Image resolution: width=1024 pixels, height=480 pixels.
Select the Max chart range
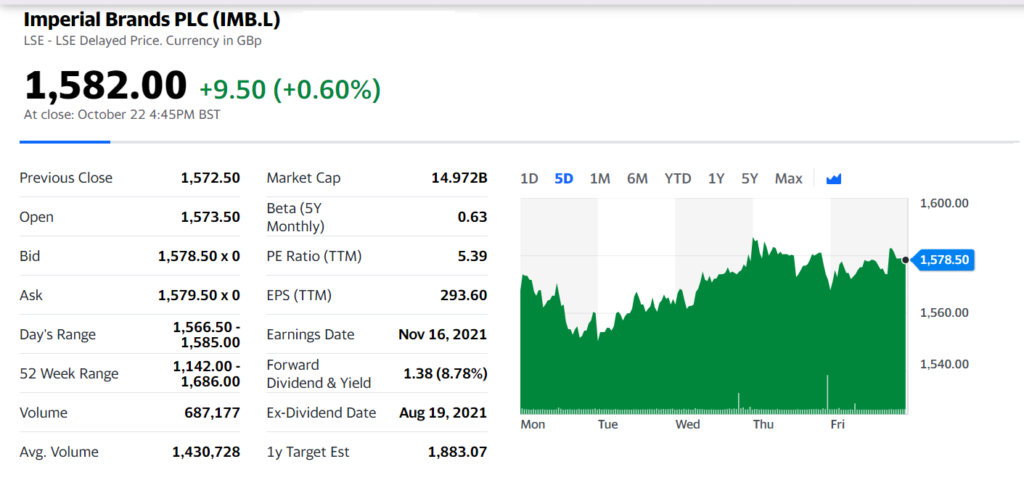click(x=788, y=178)
